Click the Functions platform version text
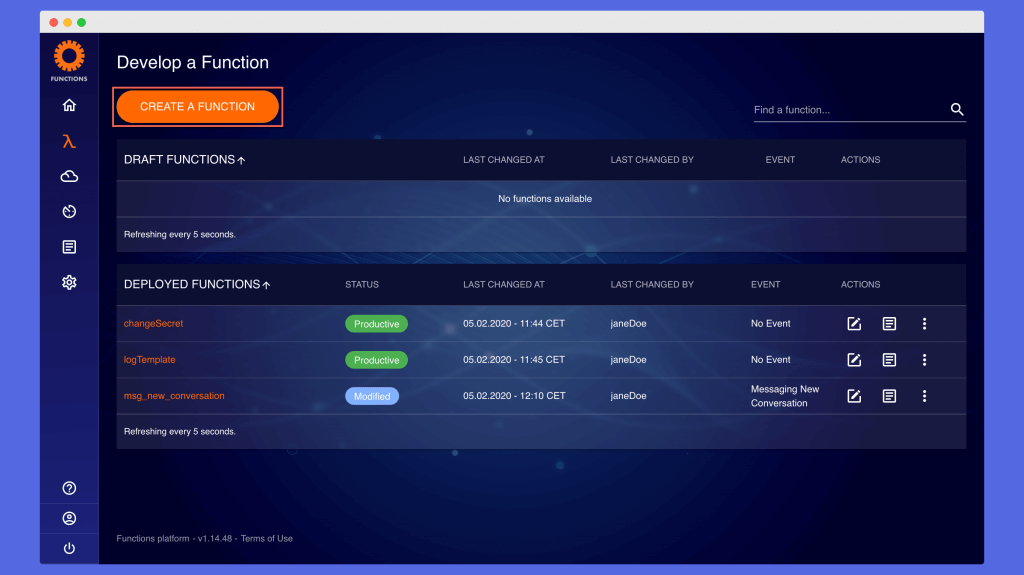This screenshot has width=1024, height=575. click(x=174, y=538)
